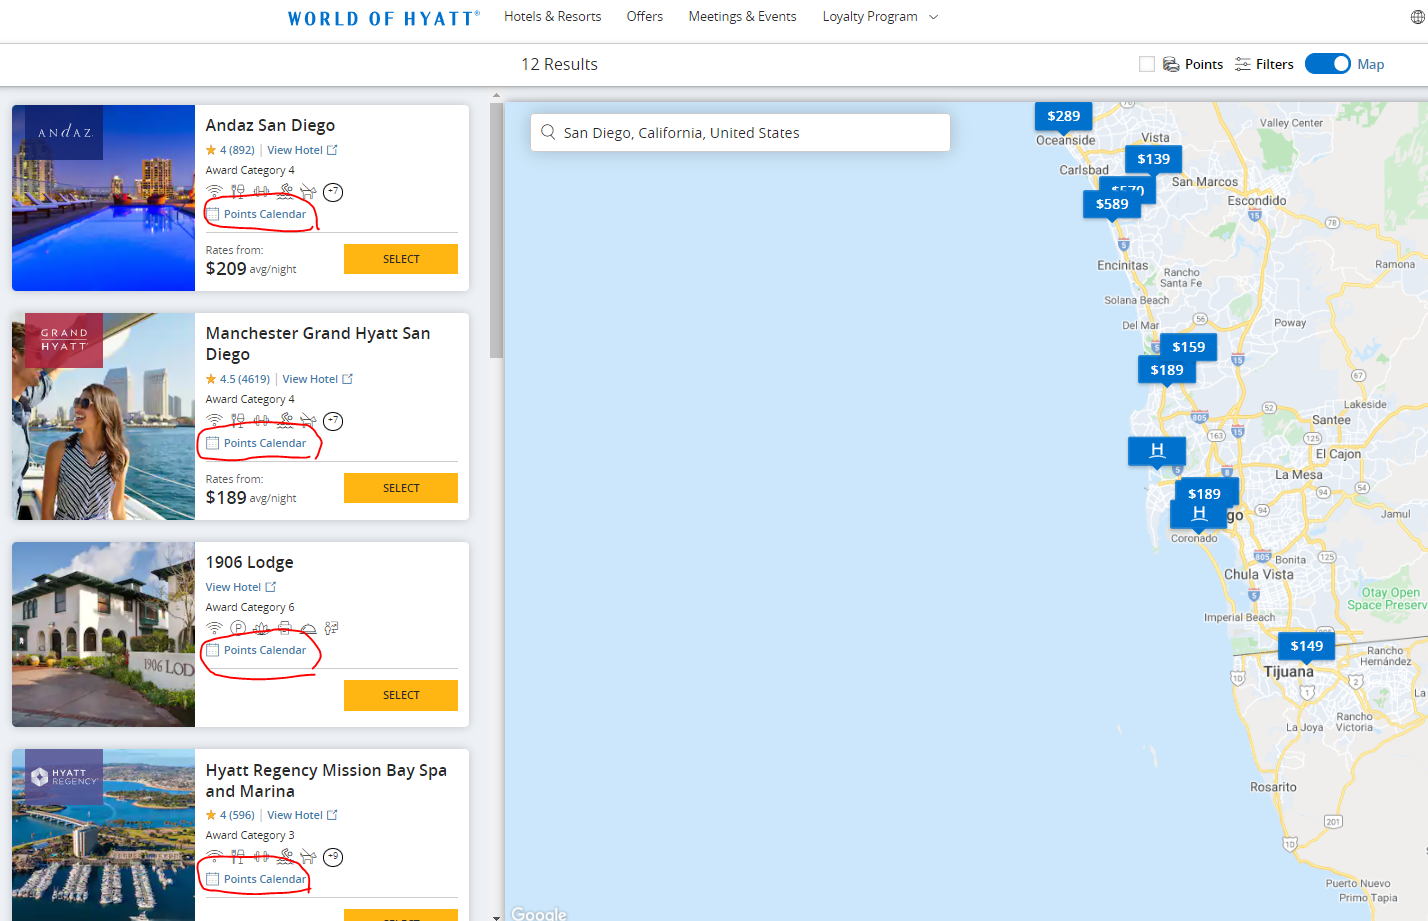Click the $289 map price marker
Image resolution: width=1428 pixels, height=921 pixels.
pyautogui.click(x=1063, y=116)
